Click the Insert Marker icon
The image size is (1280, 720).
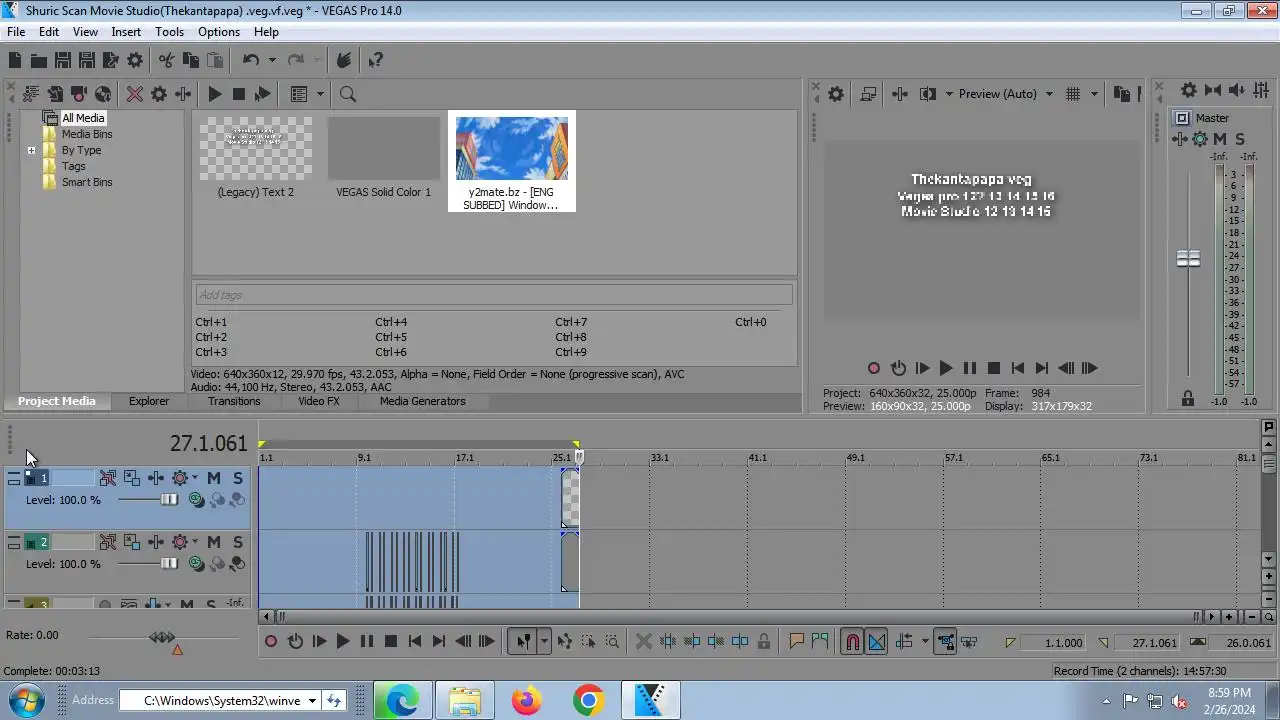pyautogui.click(x=797, y=642)
